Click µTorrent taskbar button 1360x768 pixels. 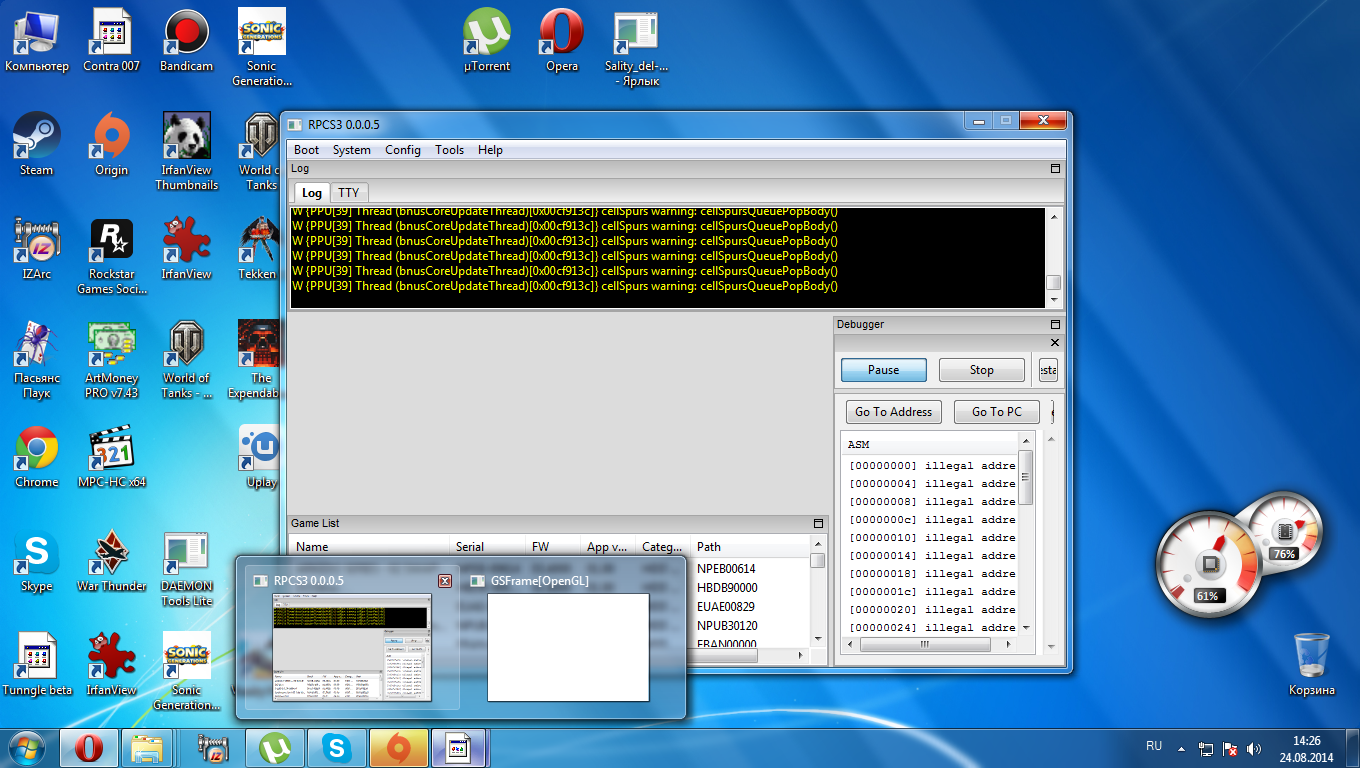click(x=275, y=748)
